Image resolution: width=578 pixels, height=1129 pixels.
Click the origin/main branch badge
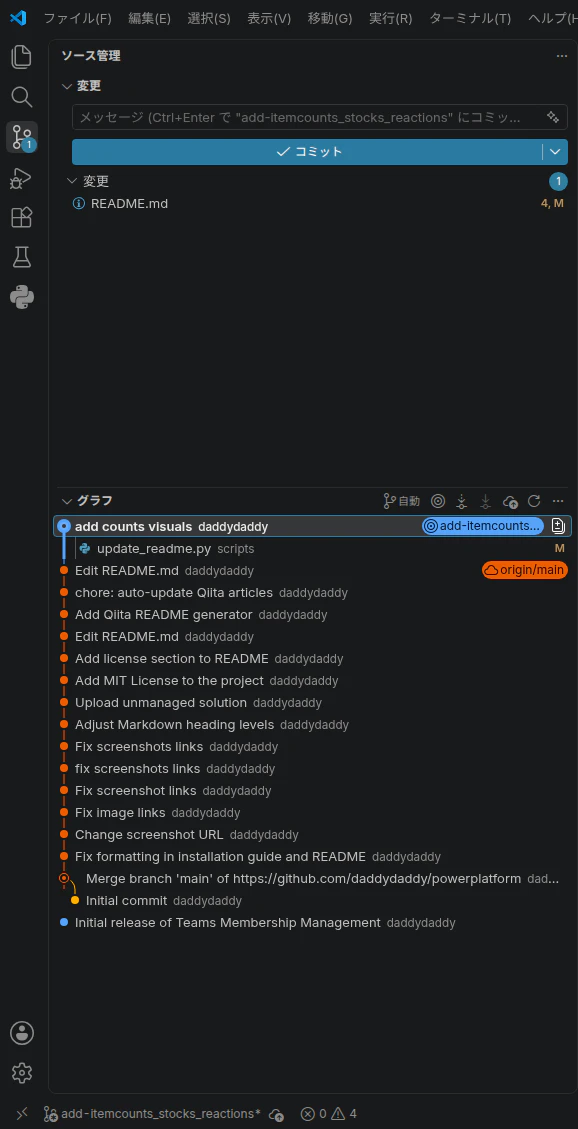pyautogui.click(x=525, y=570)
